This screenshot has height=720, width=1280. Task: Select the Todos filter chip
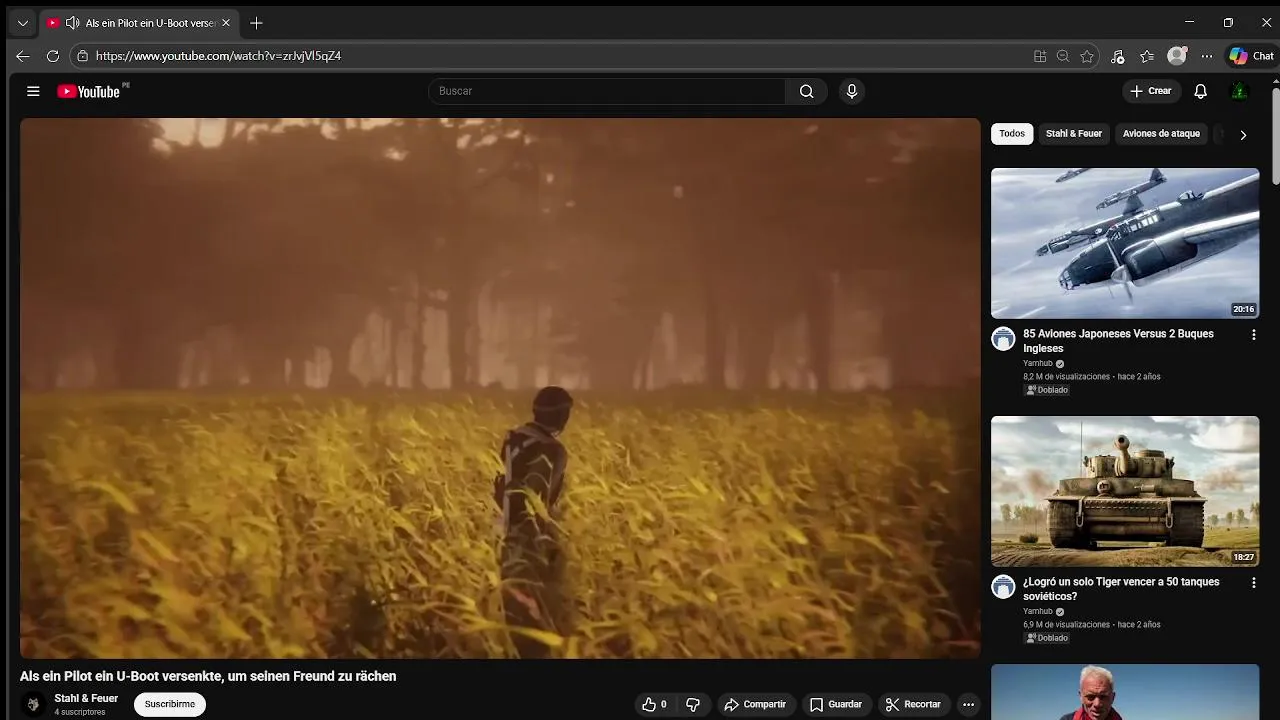coord(1012,134)
